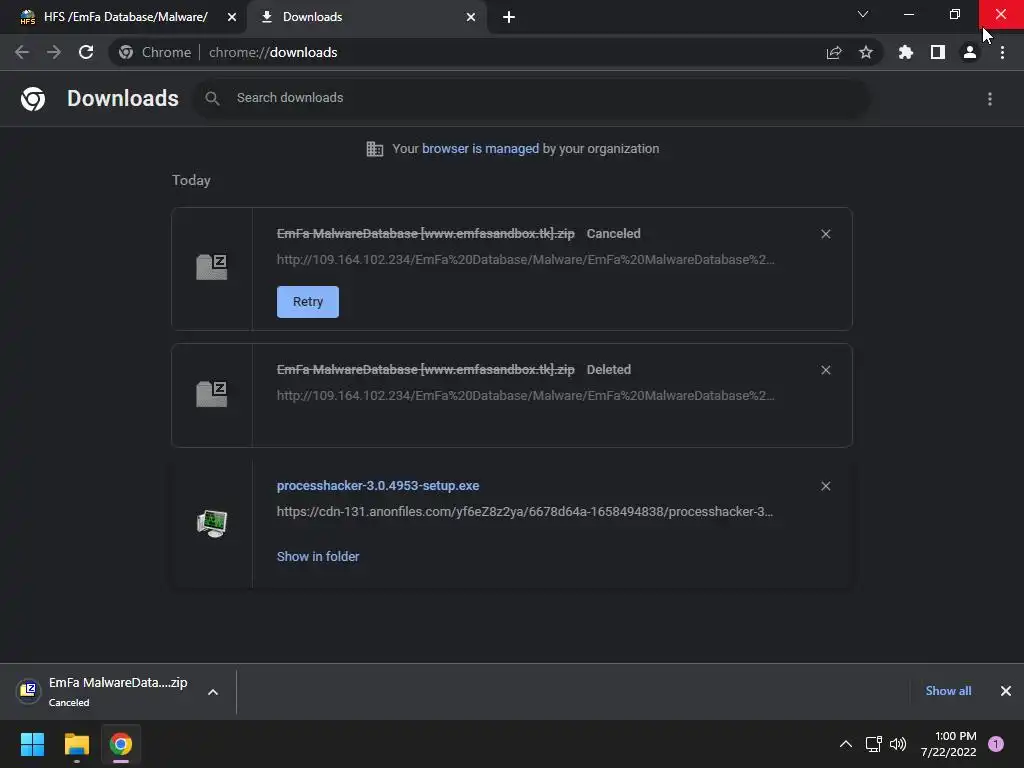Click the zip file icon of canceled download

tap(212, 266)
